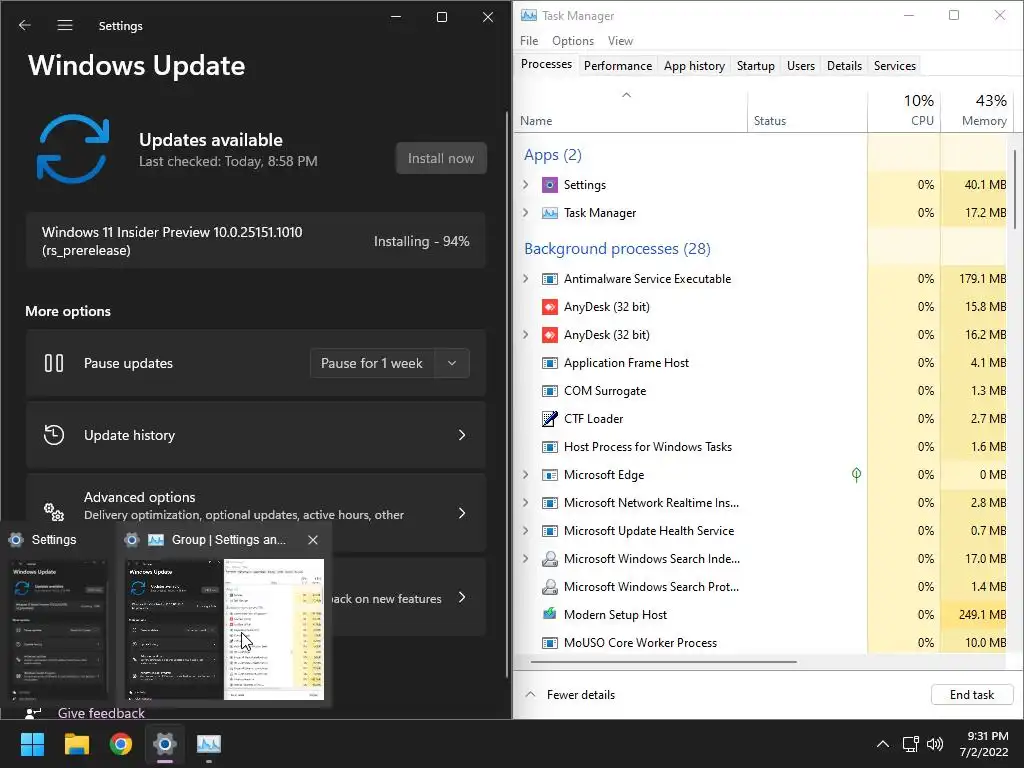The height and width of the screenshot is (768, 1024).
Task: Click the Microsoft Windows Search Indexer icon
Action: coord(550,559)
